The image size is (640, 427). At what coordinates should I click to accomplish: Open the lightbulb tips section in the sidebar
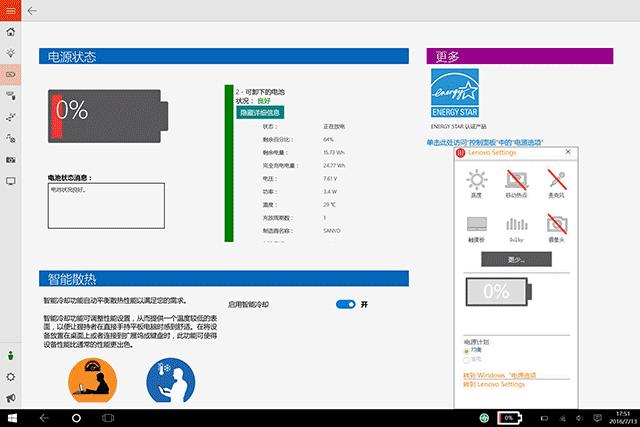click(11, 53)
